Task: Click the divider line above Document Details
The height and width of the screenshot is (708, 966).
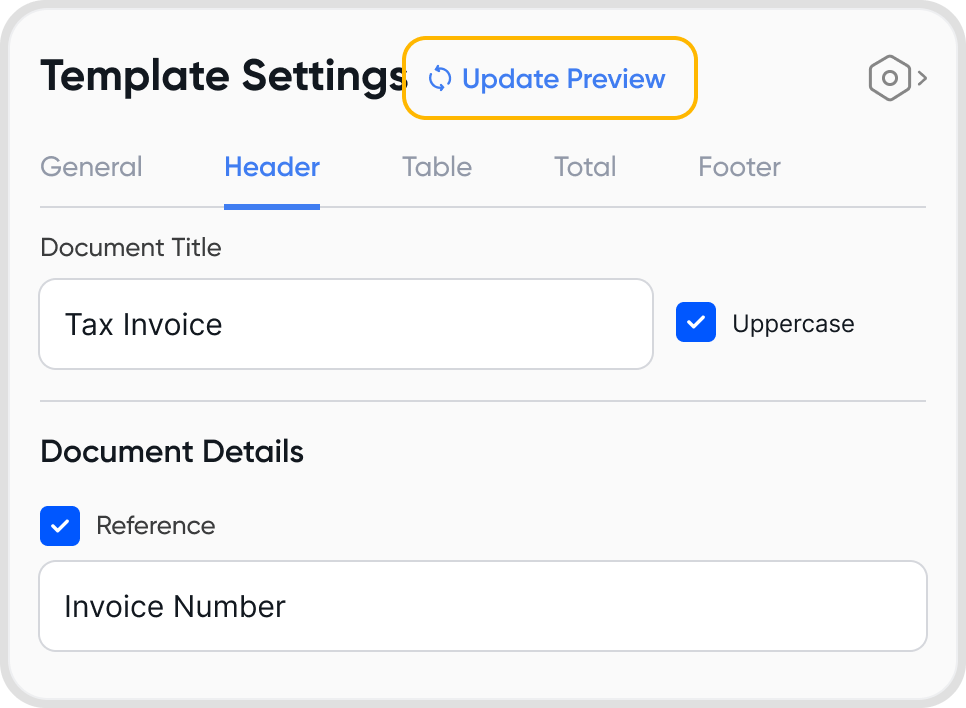Action: (482, 401)
